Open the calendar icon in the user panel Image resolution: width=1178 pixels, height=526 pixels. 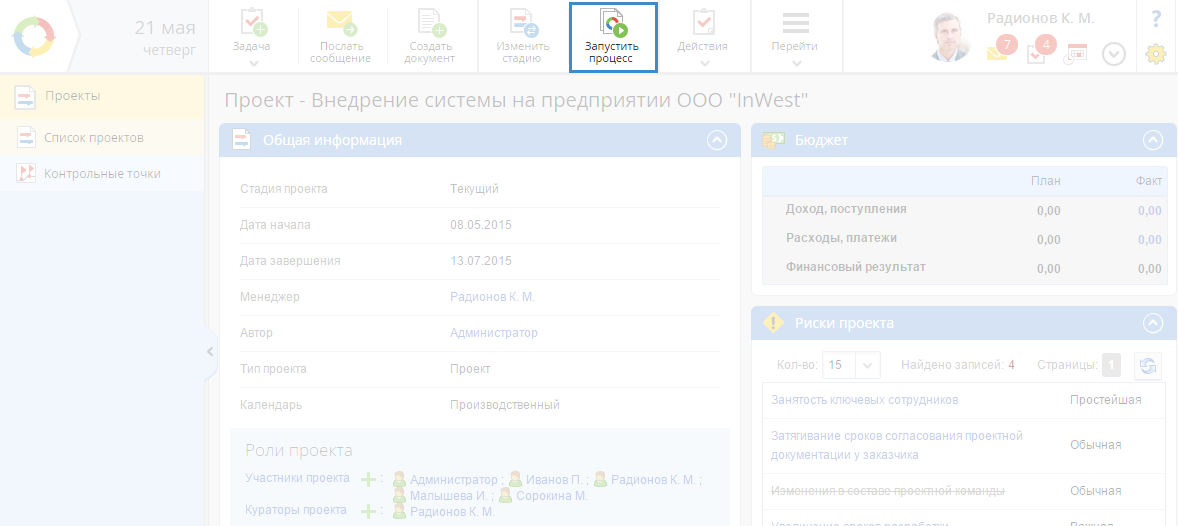click(x=1076, y=54)
